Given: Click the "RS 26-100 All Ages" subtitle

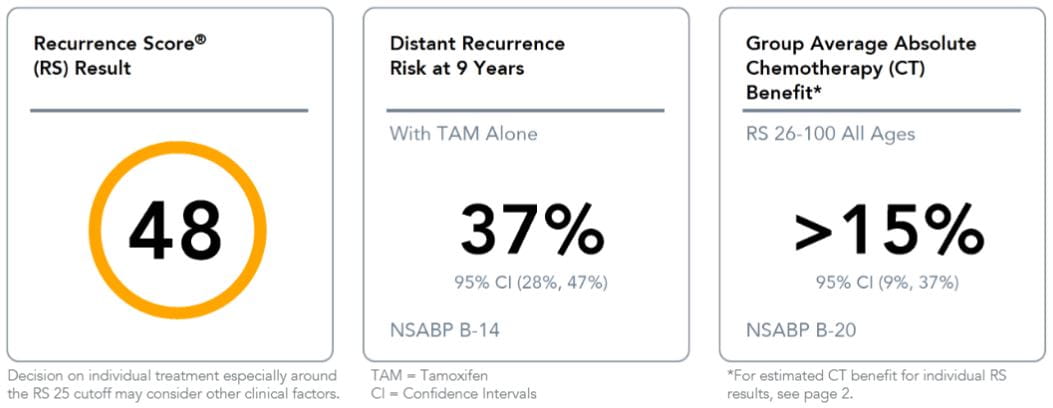Looking at the screenshot, I should (830, 133).
